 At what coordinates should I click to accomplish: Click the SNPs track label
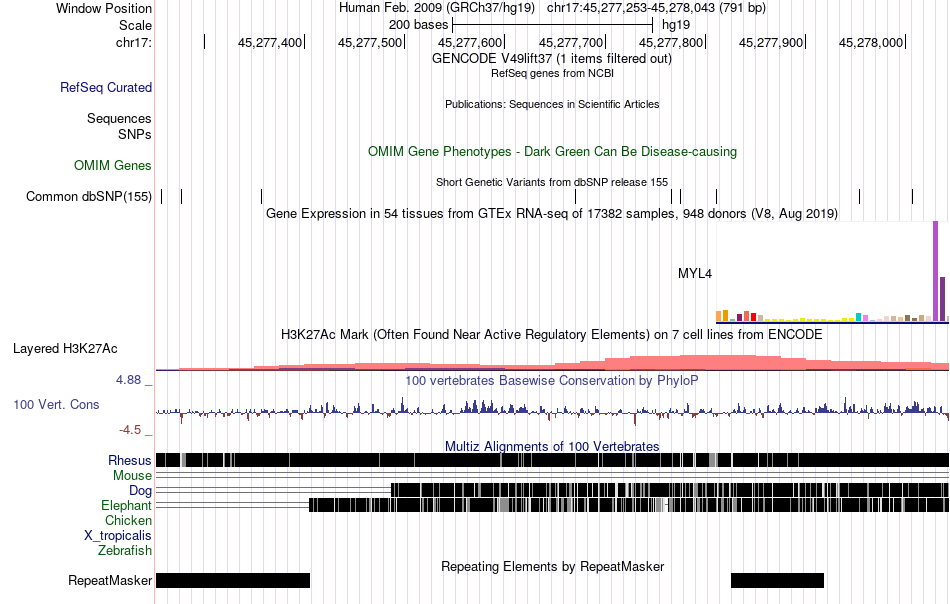135,134
